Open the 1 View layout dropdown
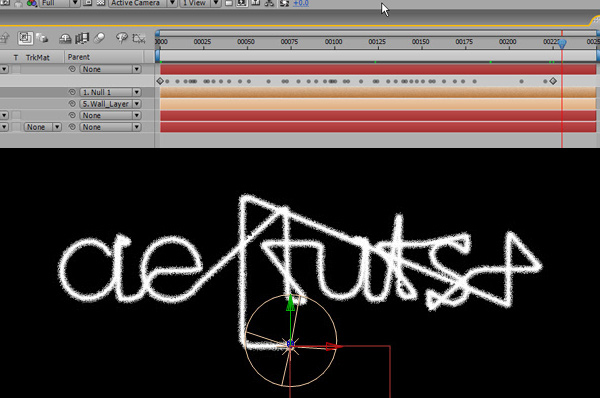The height and width of the screenshot is (398, 600). point(200,3)
